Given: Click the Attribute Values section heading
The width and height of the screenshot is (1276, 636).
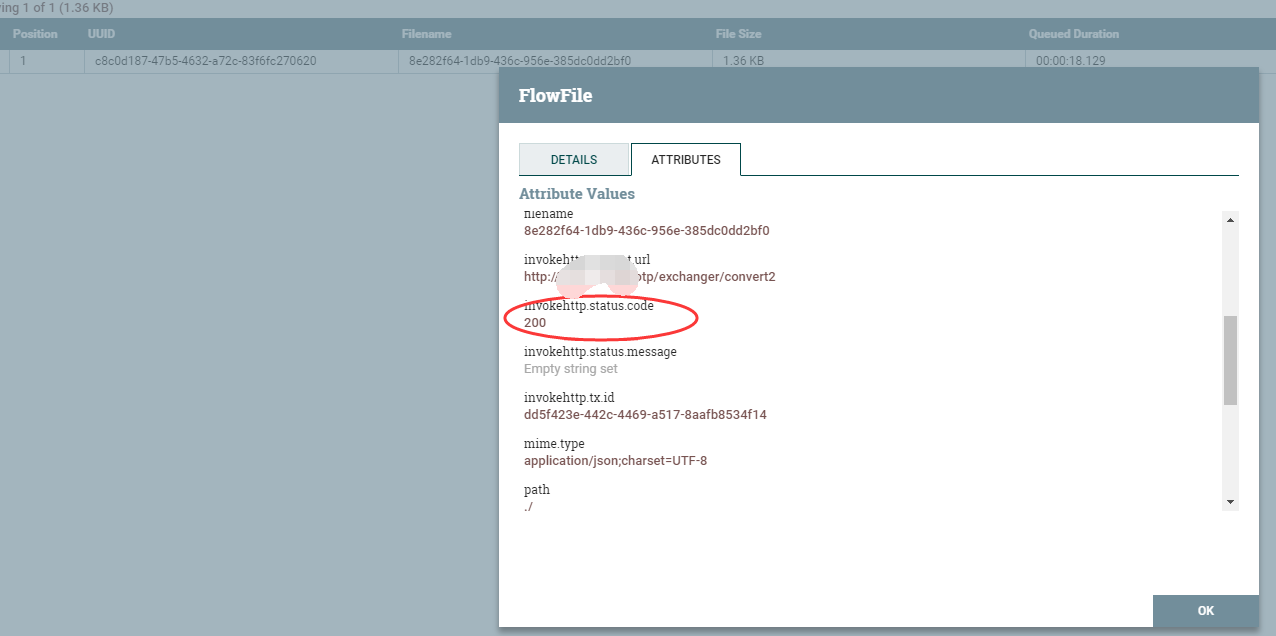Looking at the screenshot, I should (x=576, y=193).
